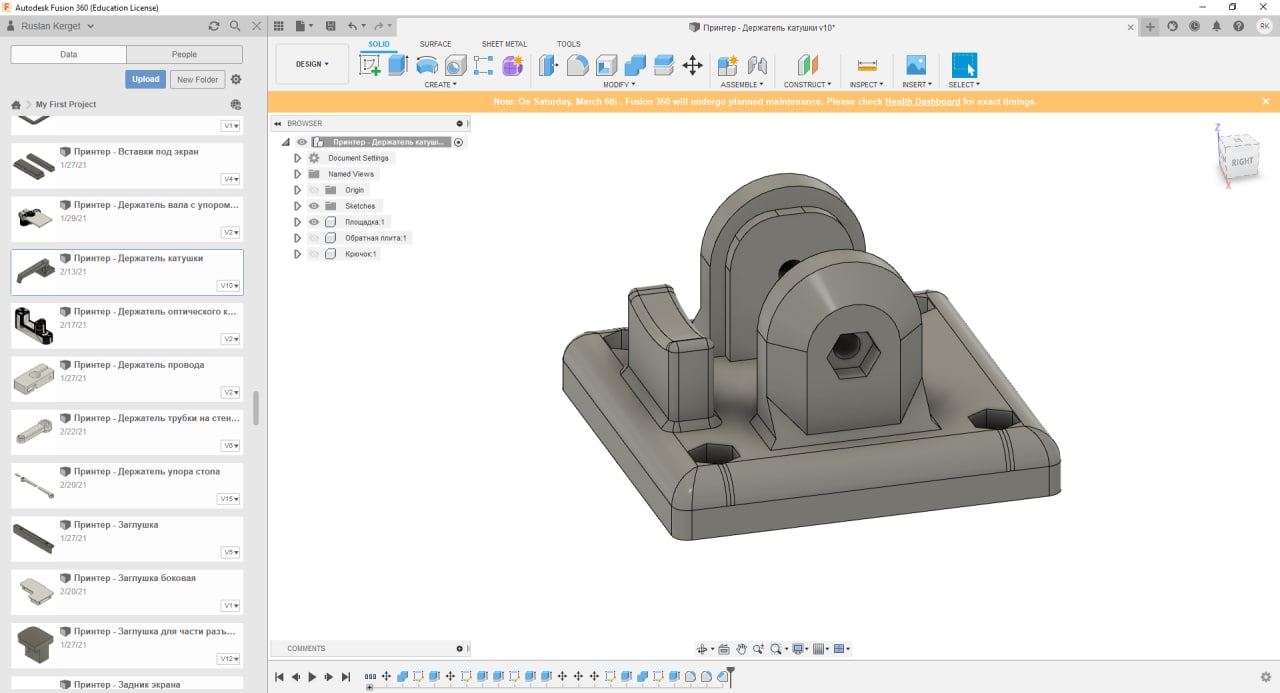Toggle visibility of the Origin folder
Viewport: 1280px width, 693px height.
pyautogui.click(x=313, y=190)
